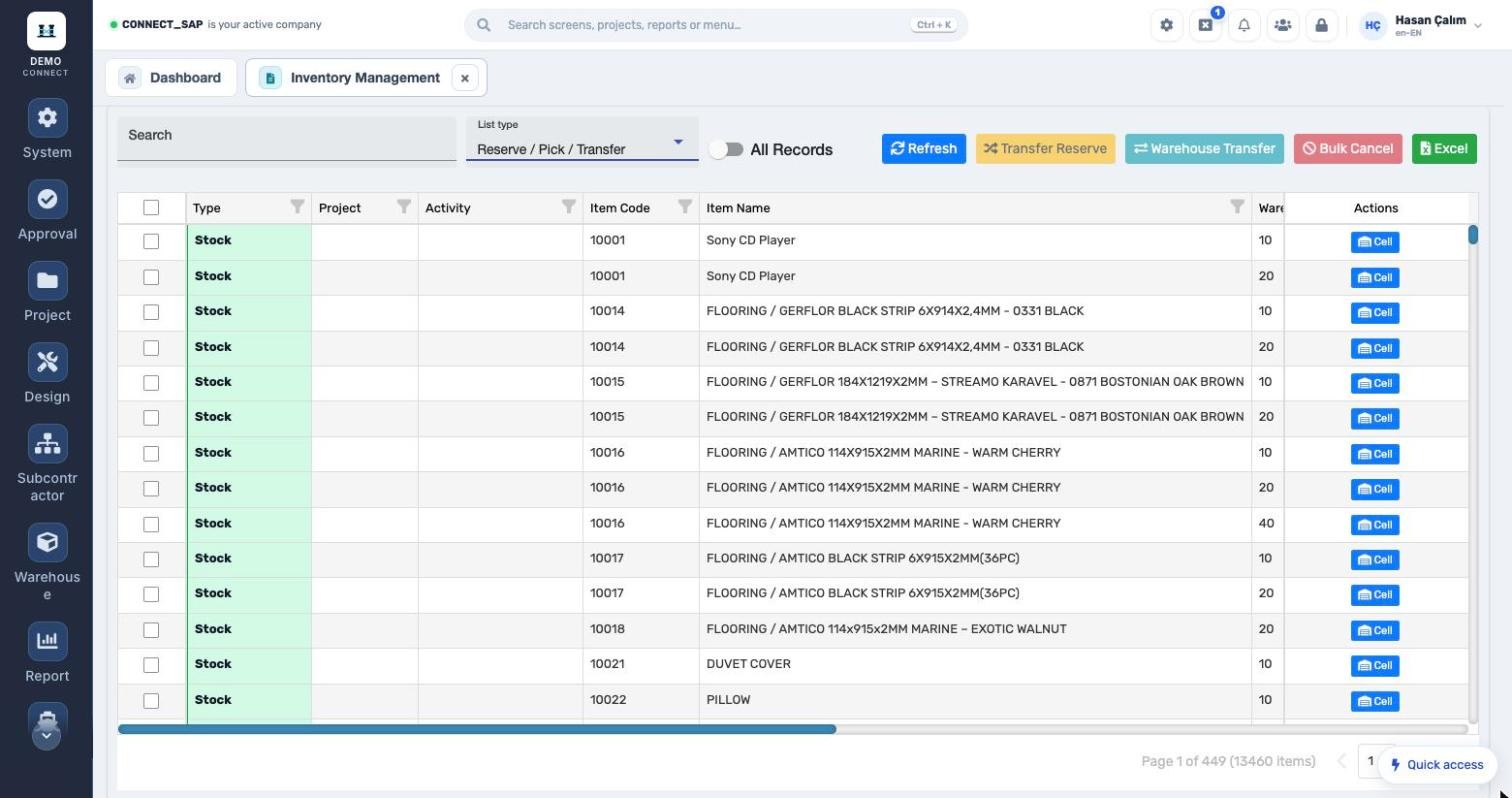Open the Report chart icon

point(47,641)
